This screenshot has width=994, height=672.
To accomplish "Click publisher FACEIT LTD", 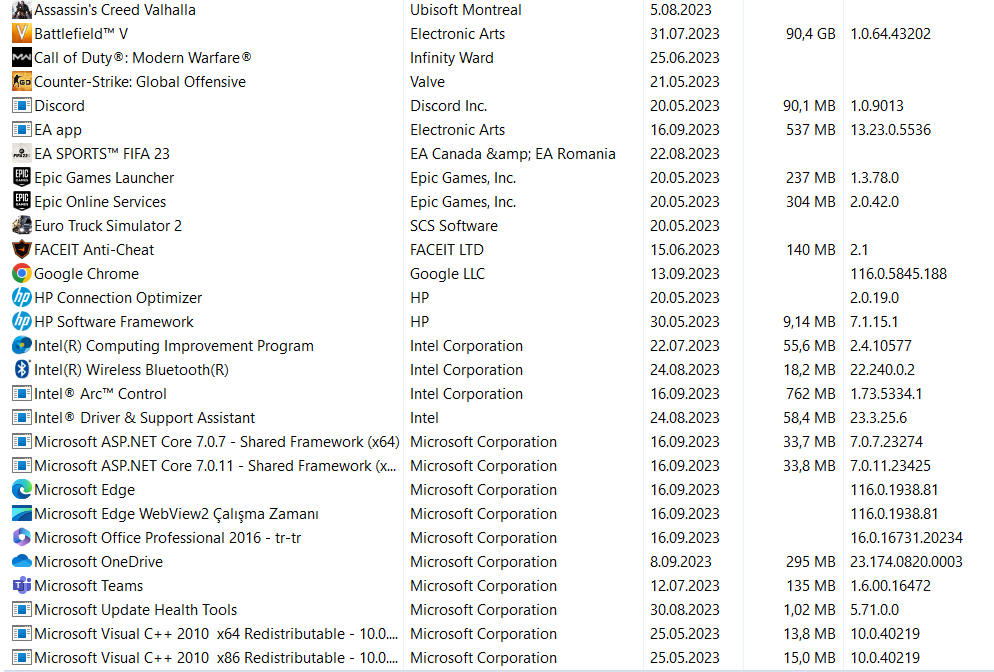I will tap(446, 250).
